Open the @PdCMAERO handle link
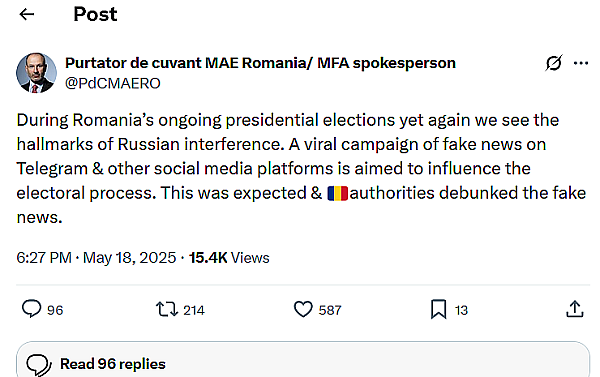Screen dimensions: 600x377 (x=112, y=83)
